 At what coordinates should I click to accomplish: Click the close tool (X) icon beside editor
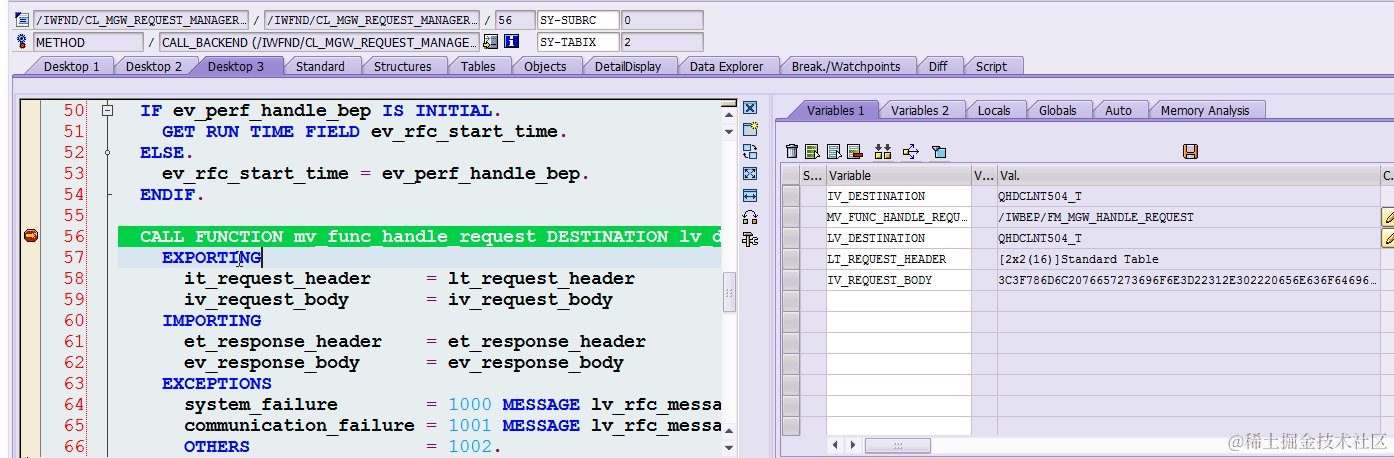tap(750, 107)
